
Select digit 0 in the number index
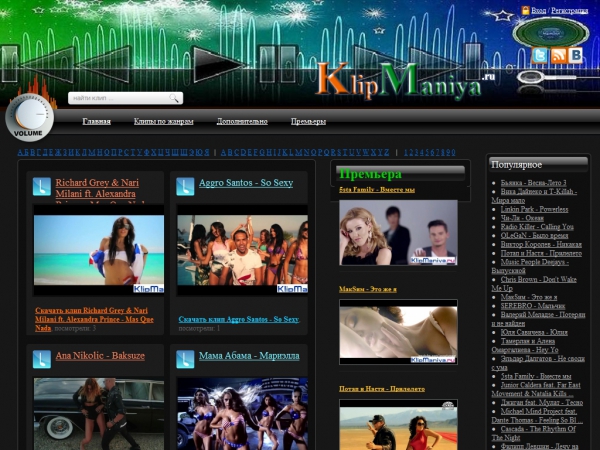(x=453, y=152)
